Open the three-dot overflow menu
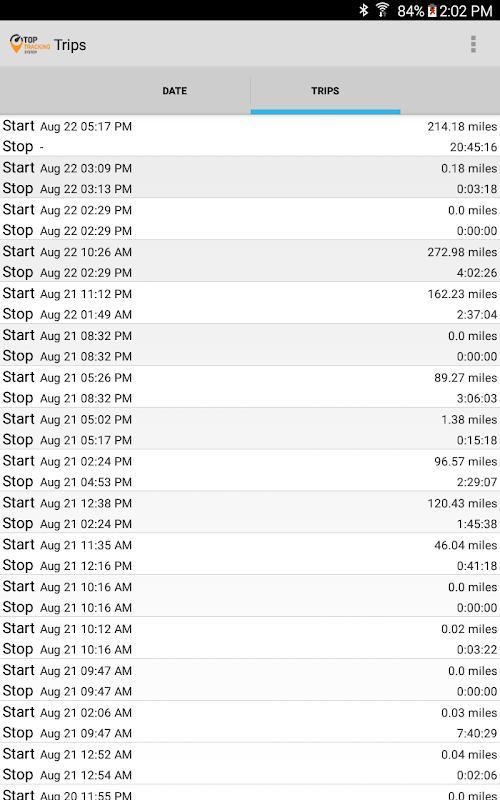The image size is (500, 800). click(x=473, y=44)
